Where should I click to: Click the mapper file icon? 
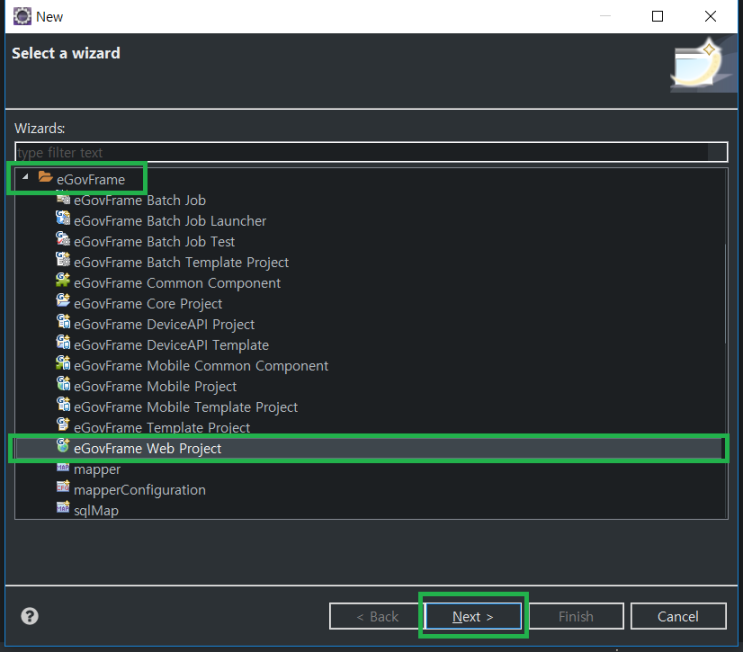[x=63, y=467]
